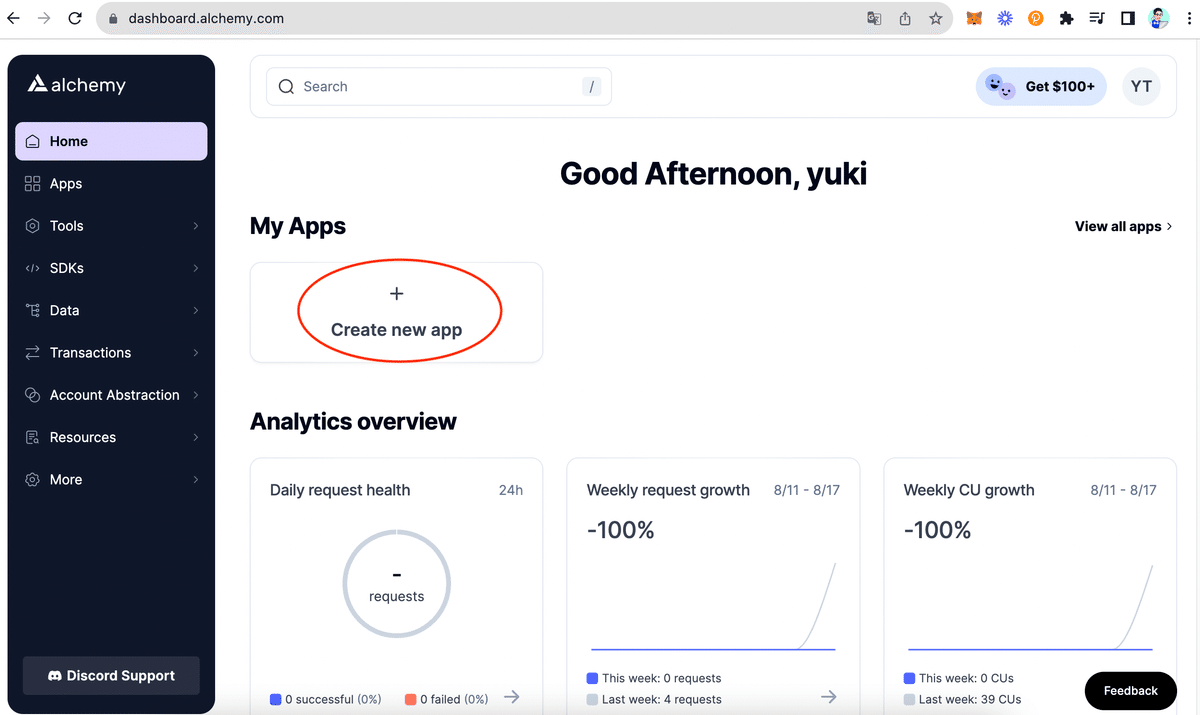Click the 0 successful (0%) legend
This screenshot has height=715, width=1200.
[x=326, y=699]
